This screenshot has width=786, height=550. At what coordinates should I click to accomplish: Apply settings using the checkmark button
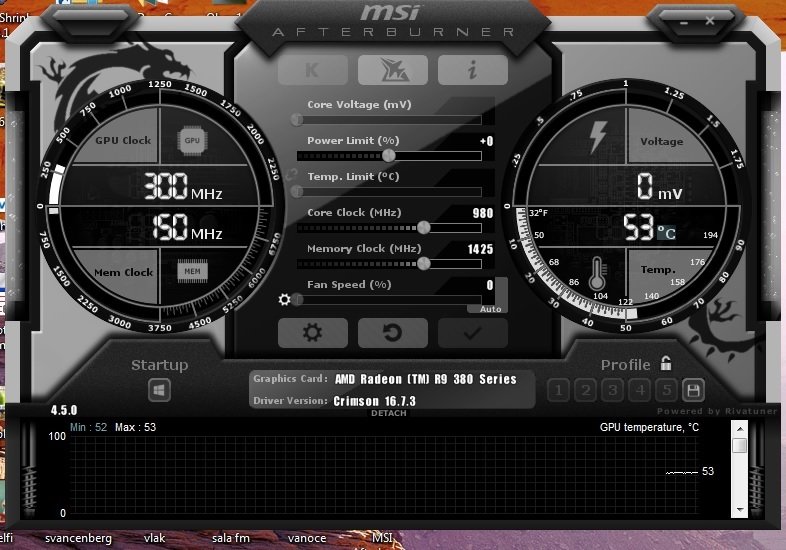tap(472, 333)
